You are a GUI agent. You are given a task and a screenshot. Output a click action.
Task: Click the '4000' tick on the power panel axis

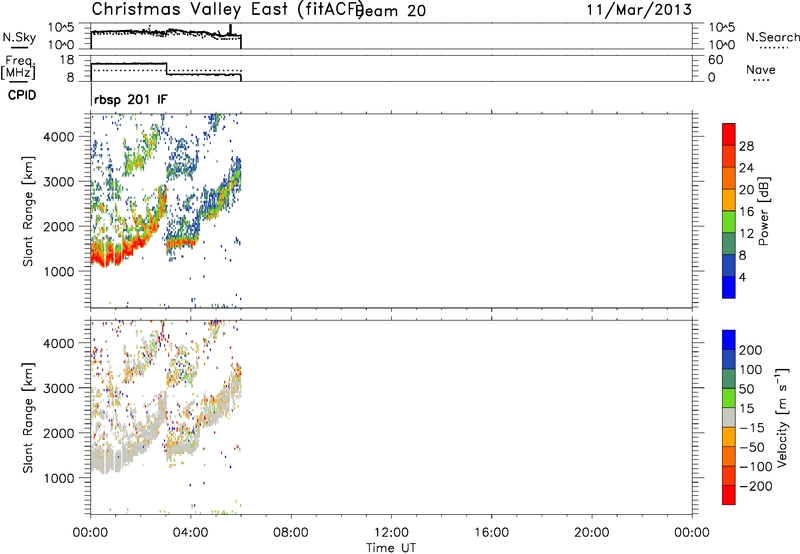pyautogui.click(x=59, y=137)
